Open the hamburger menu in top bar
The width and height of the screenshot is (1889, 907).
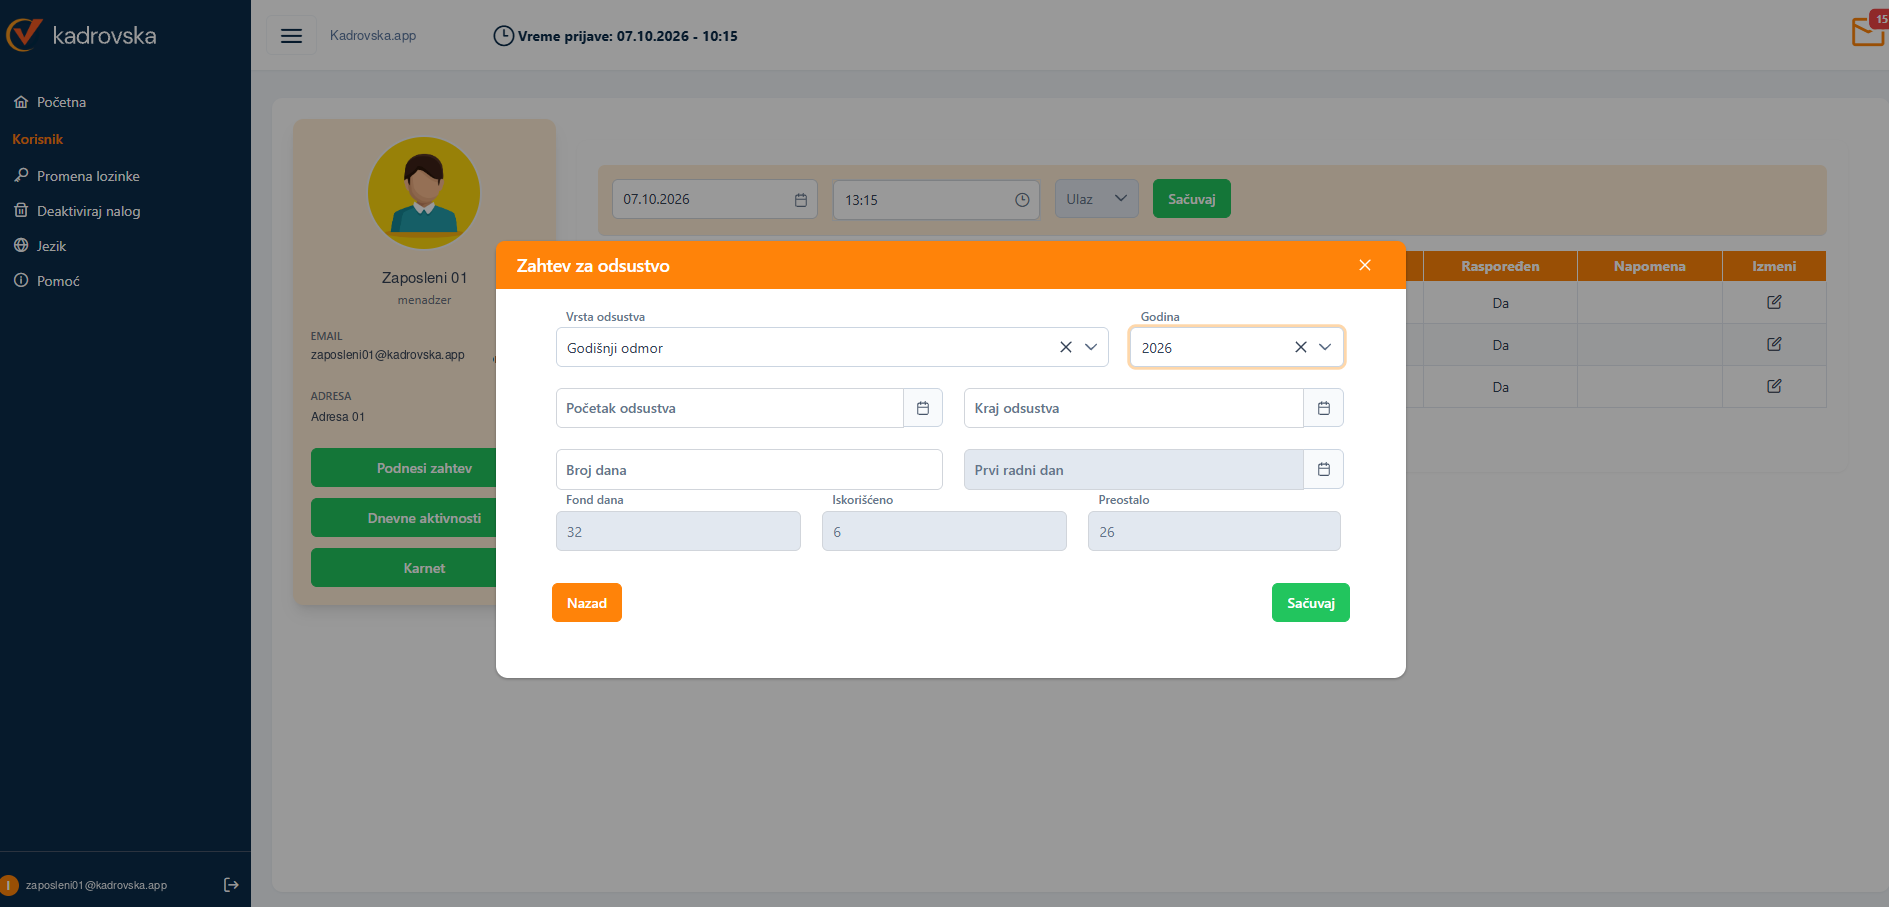coord(291,36)
